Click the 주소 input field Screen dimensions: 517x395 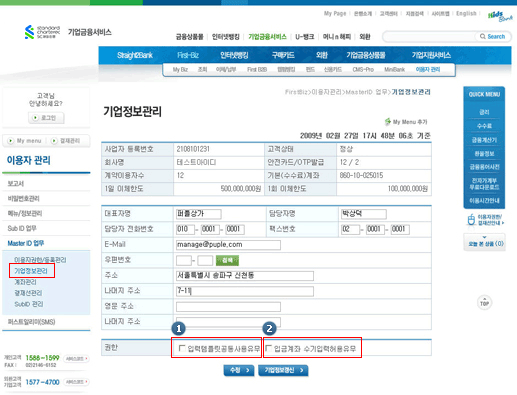pyautogui.click(x=245, y=276)
